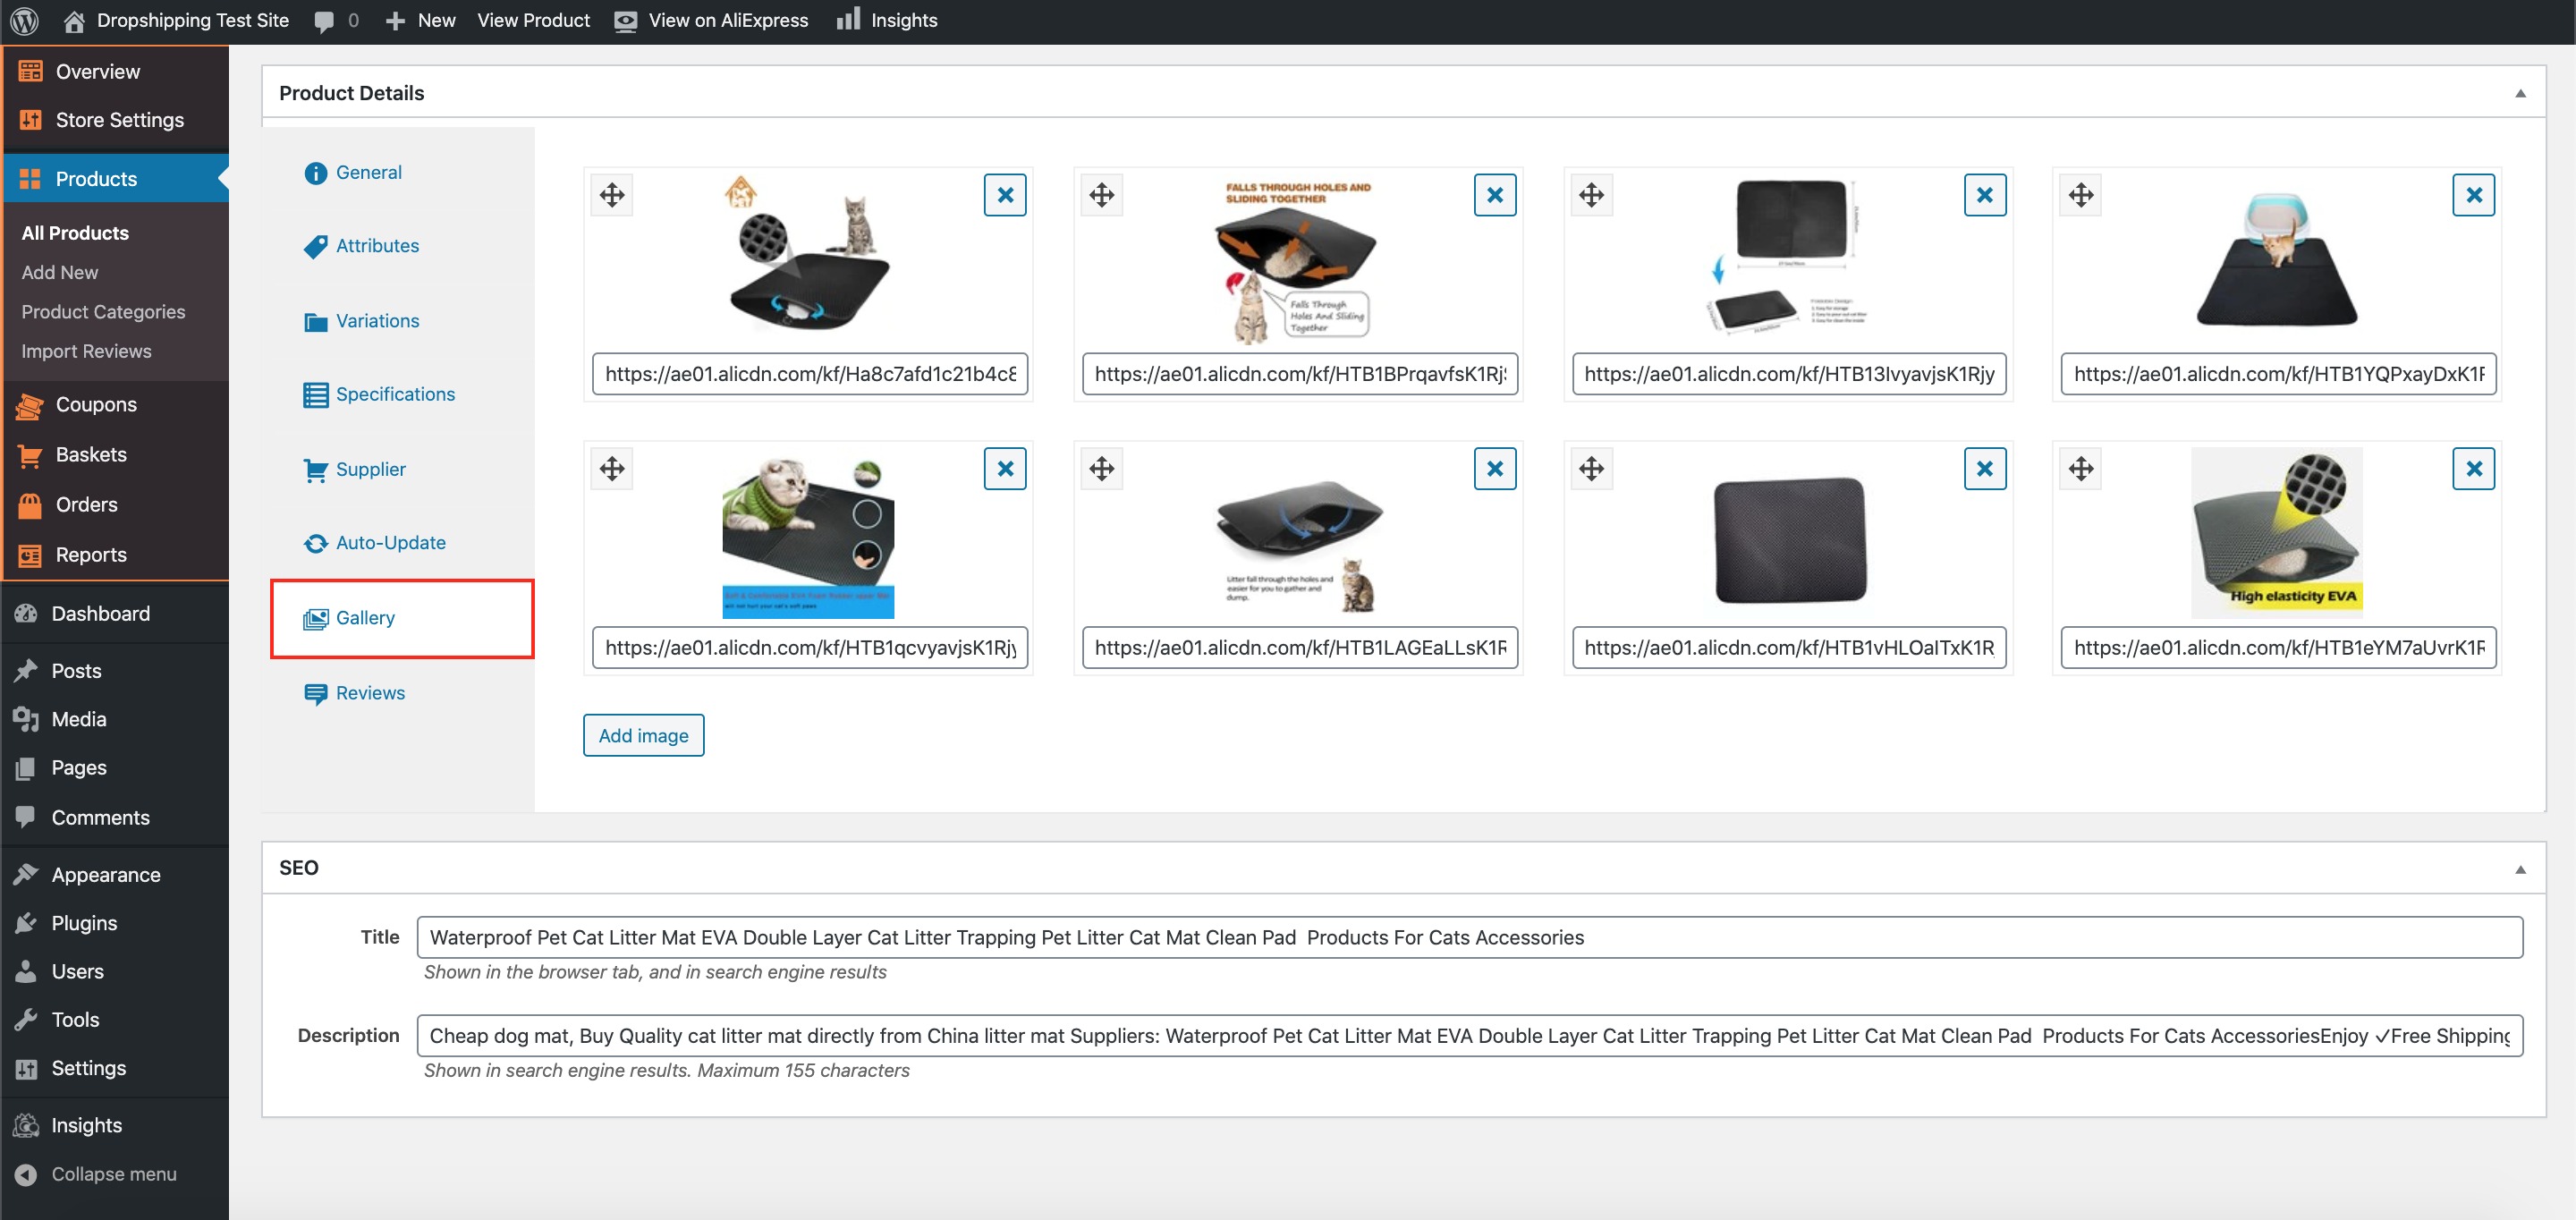The image size is (2576, 1220).
Task: Open View on AliExpress link
Action: (727, 20)
